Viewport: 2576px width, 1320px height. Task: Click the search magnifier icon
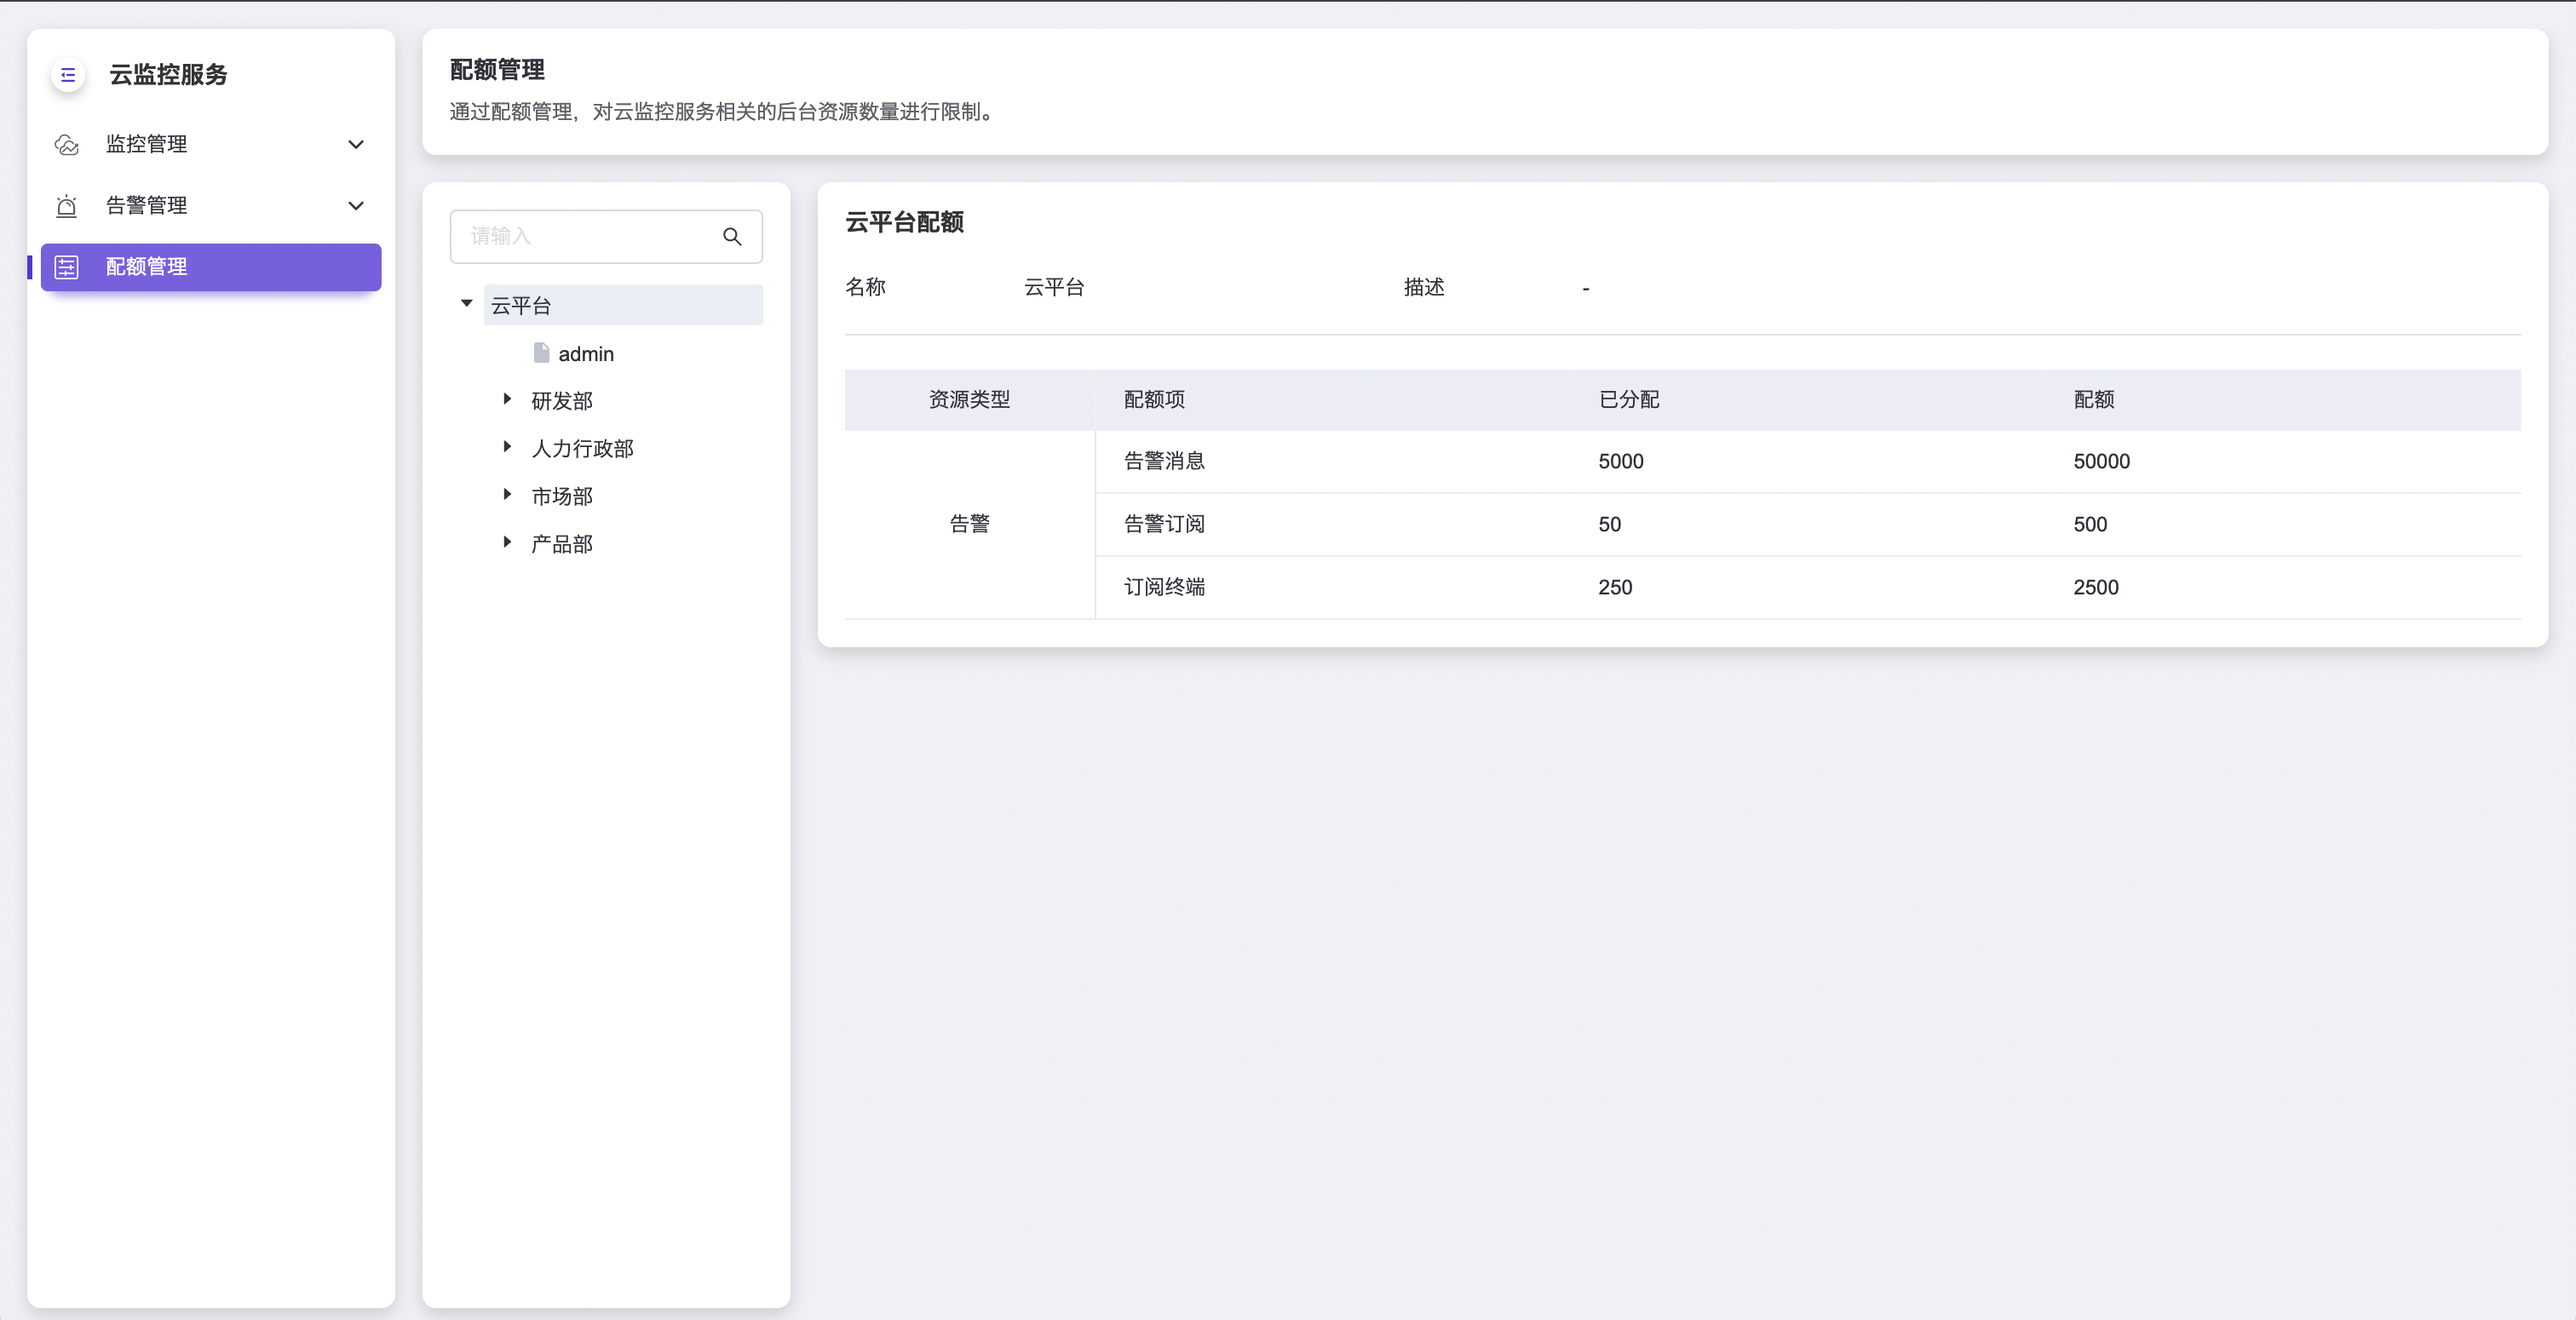[x=732, y=237]
